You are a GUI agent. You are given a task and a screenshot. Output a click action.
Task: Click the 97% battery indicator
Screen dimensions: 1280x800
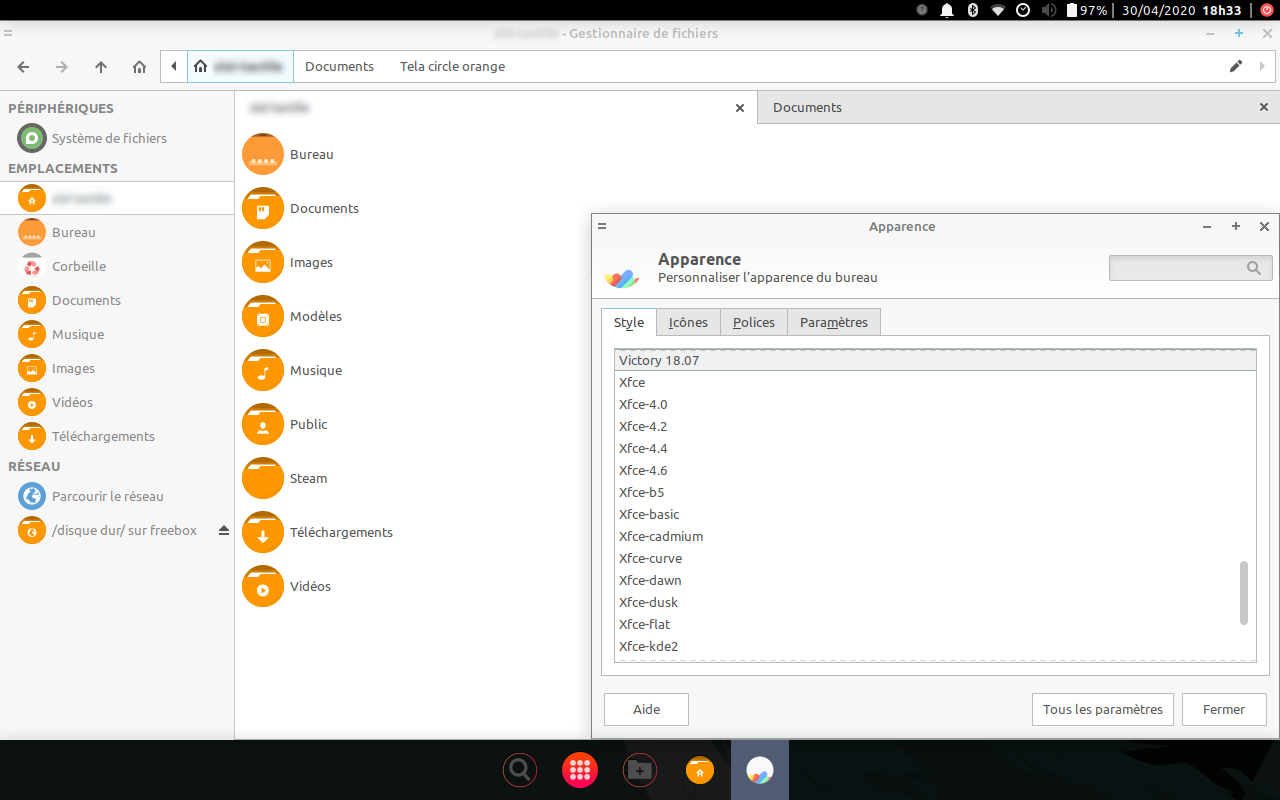click(1087, 10)
